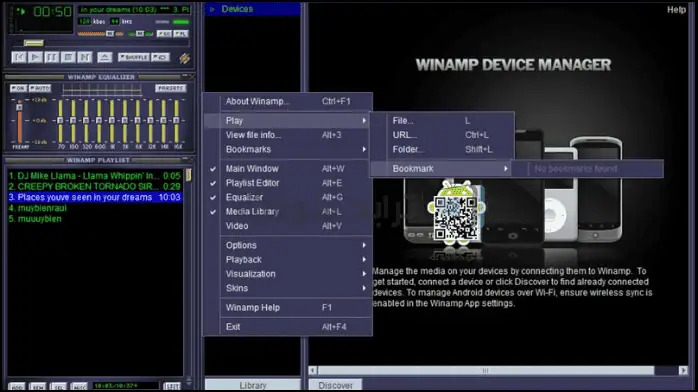Image resolution: width=698 pixels, height=392 pixels.
Task: Click the Previous track button
Action: [x=19, y=57]
